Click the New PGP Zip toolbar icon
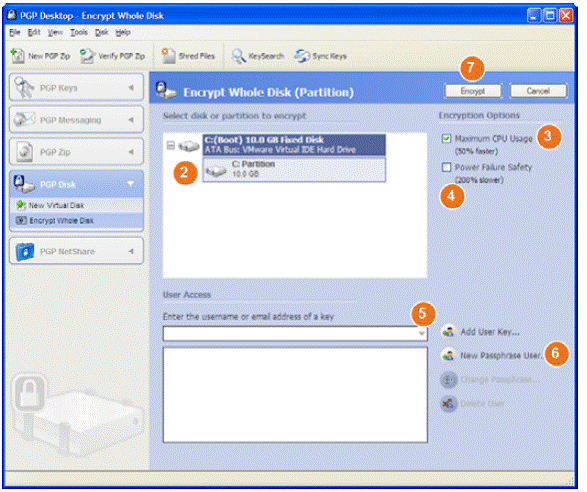The width and height of the screenshot is (587, 492). click(x=17, y=56)
